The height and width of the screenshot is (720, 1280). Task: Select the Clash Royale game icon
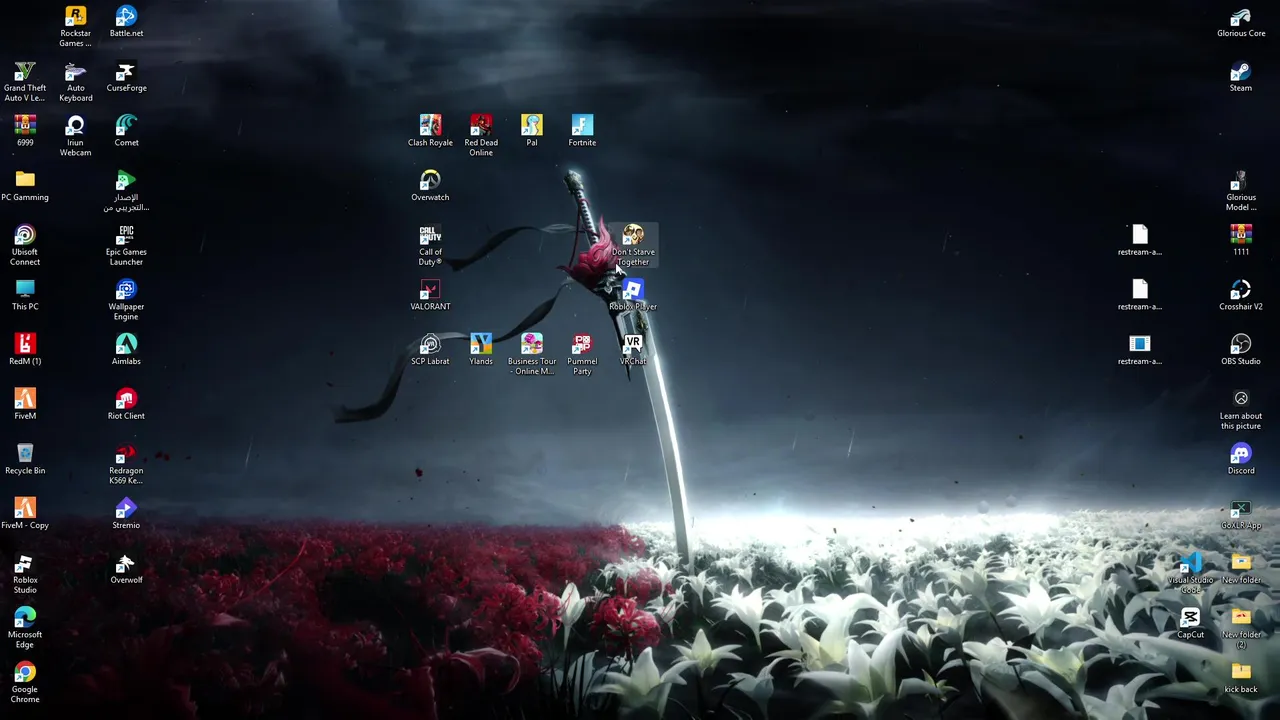tap(430, 130)
